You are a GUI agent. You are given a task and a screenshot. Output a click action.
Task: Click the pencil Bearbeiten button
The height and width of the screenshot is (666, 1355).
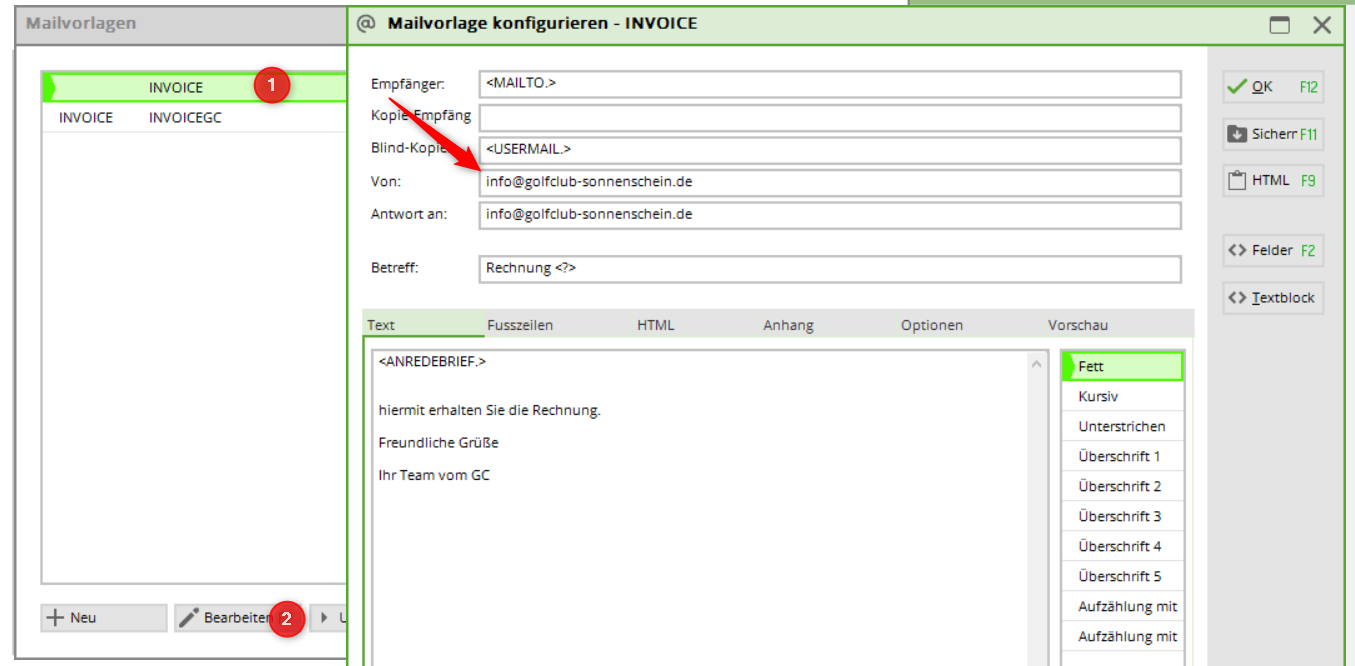click(x=228, y=618)
